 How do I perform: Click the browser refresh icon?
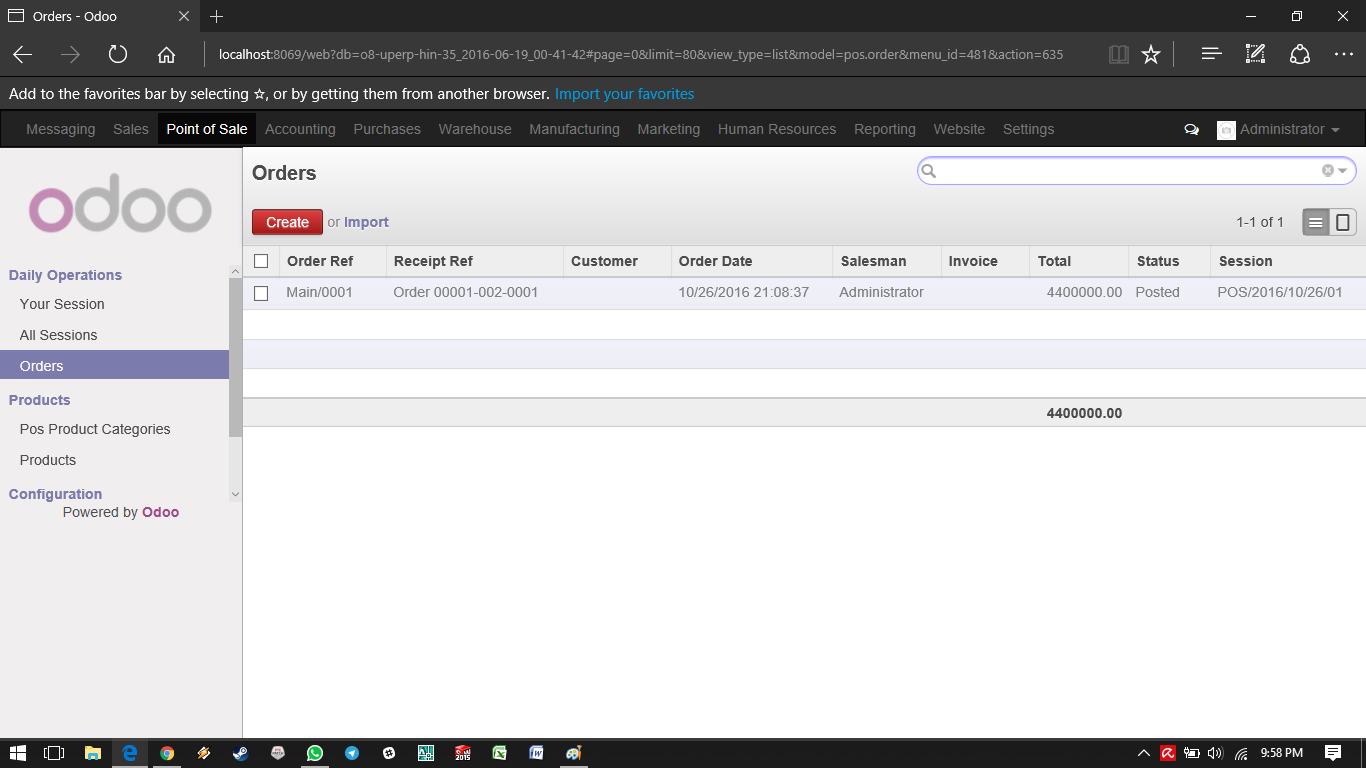pos(118,55)
